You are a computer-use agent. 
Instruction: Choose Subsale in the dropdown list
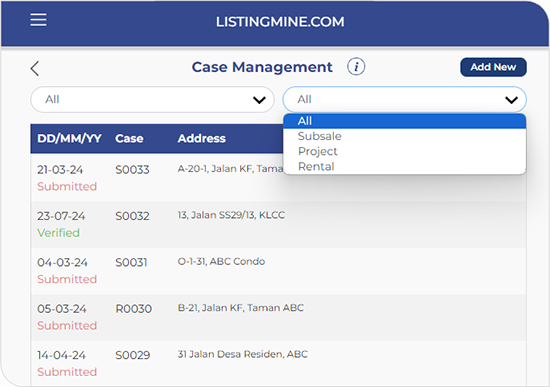[404, 136]
